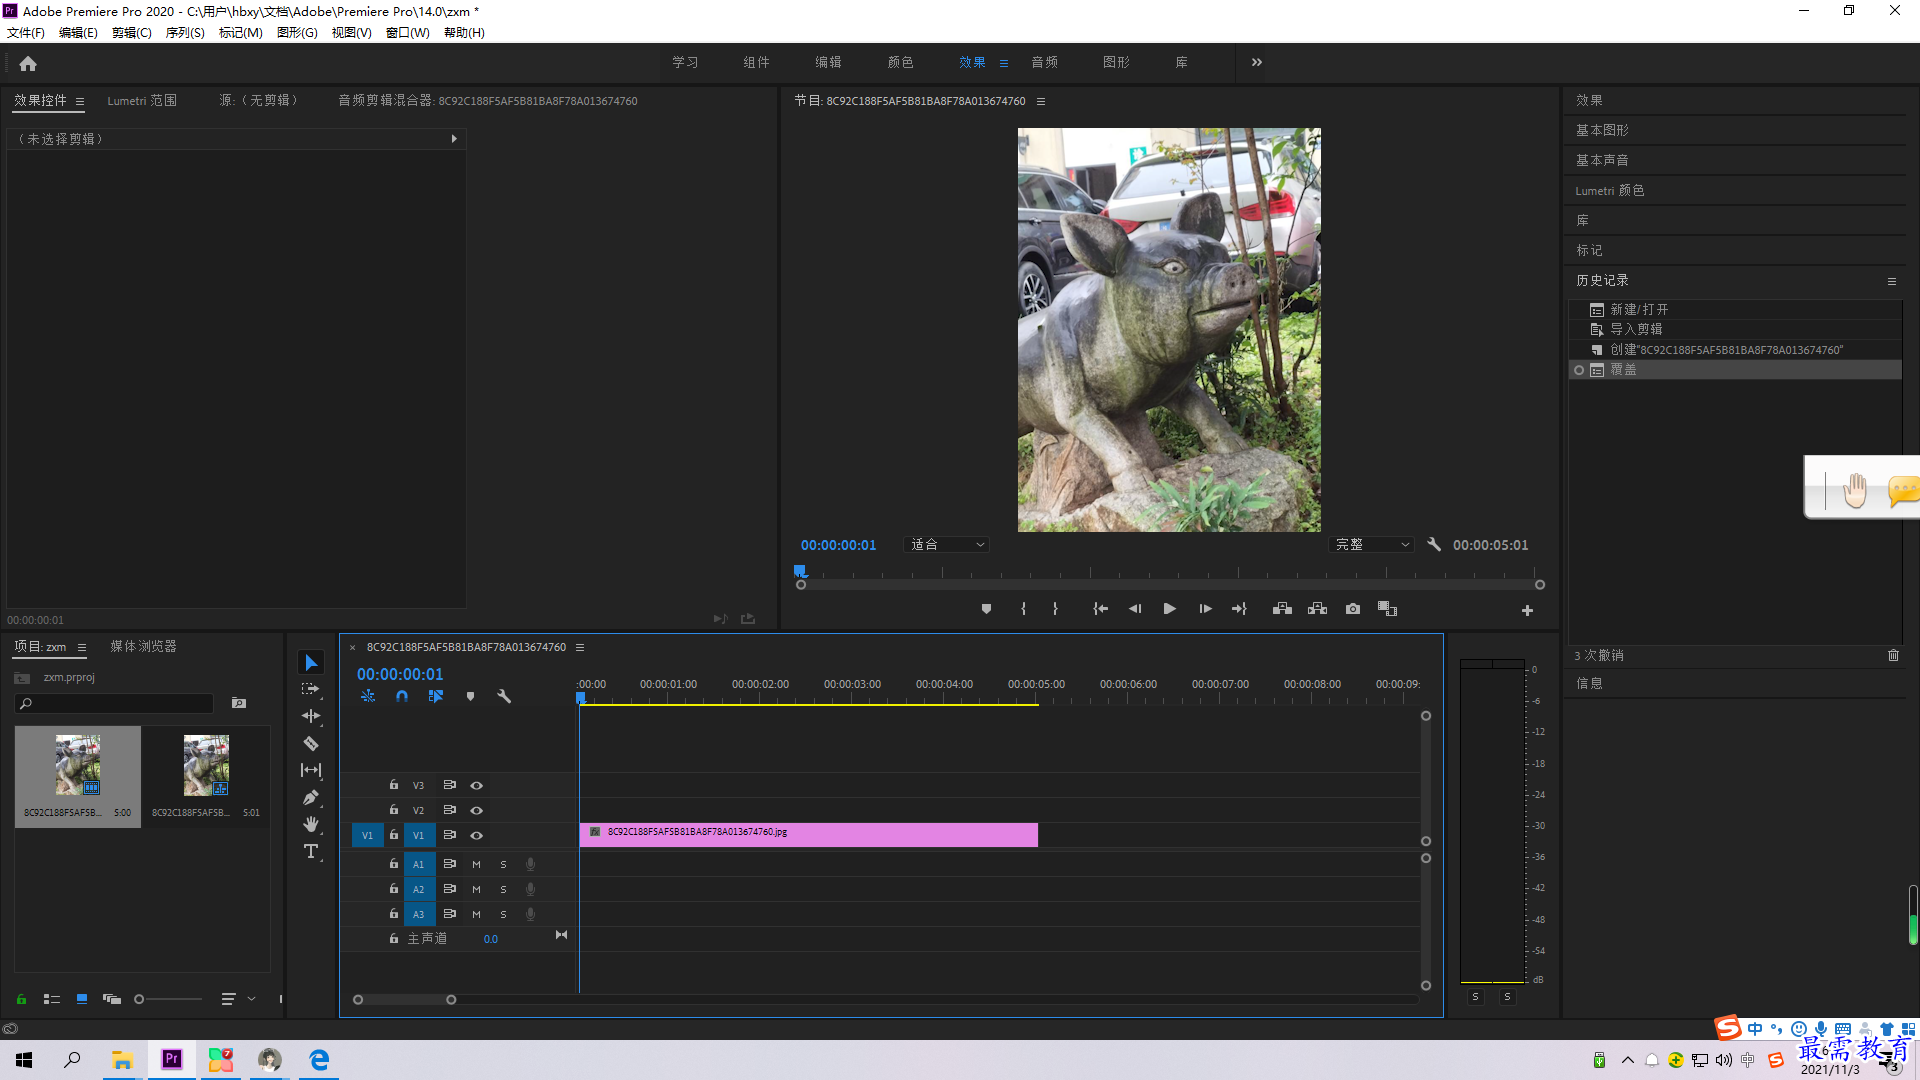Switch to 颜色 workspace

(x=900, y=62)
